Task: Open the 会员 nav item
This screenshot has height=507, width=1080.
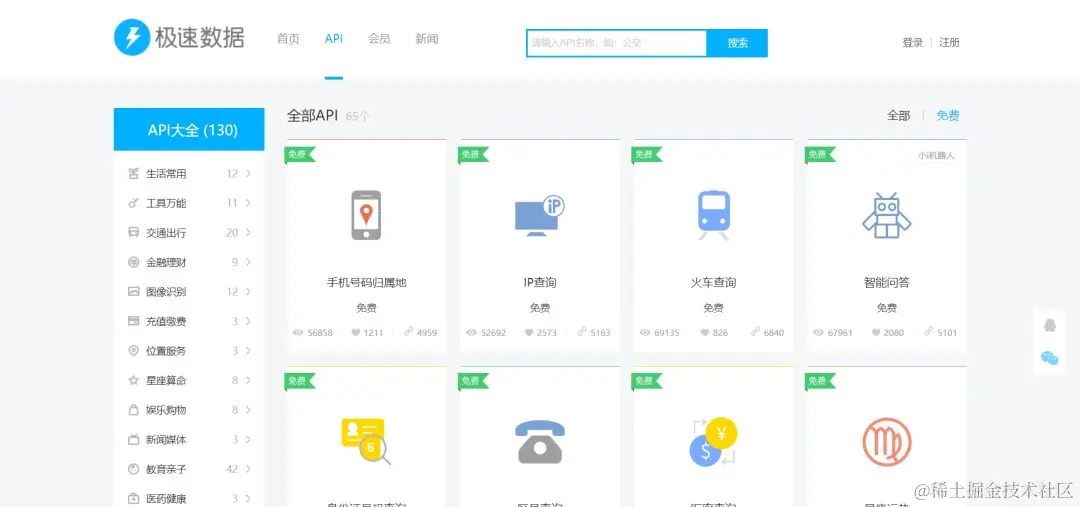Action: (x=380, y=39)
